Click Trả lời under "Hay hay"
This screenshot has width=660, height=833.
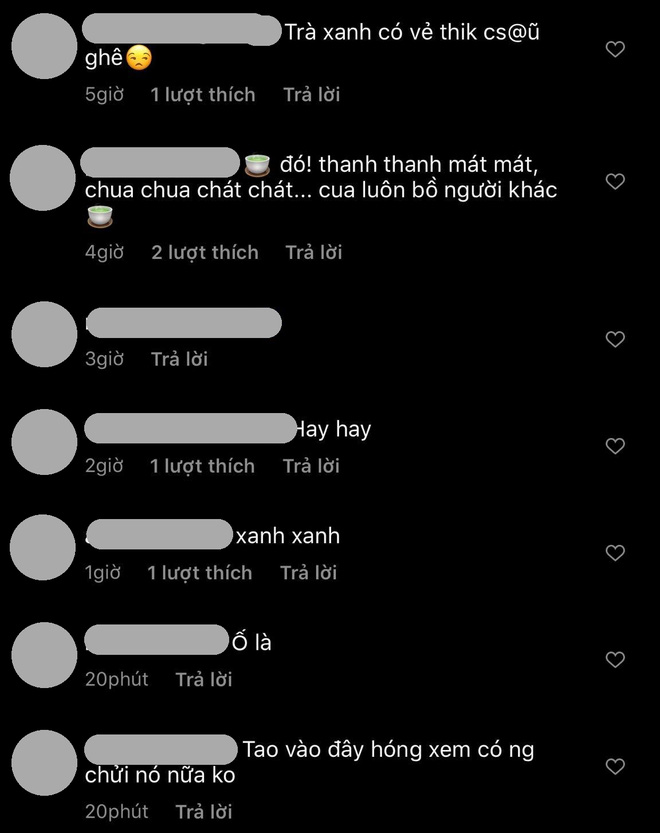pos(311,466)
